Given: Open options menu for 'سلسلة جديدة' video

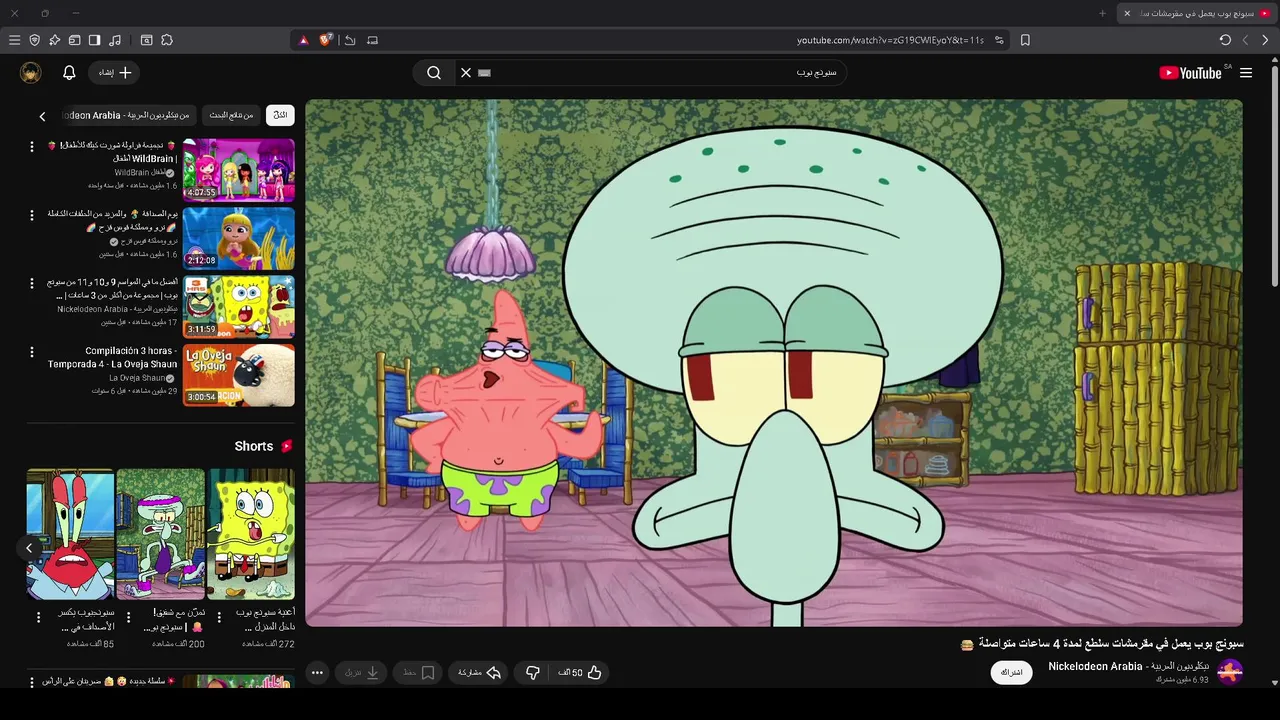Looking at the screenshot, I should click(x=32, y=683).
